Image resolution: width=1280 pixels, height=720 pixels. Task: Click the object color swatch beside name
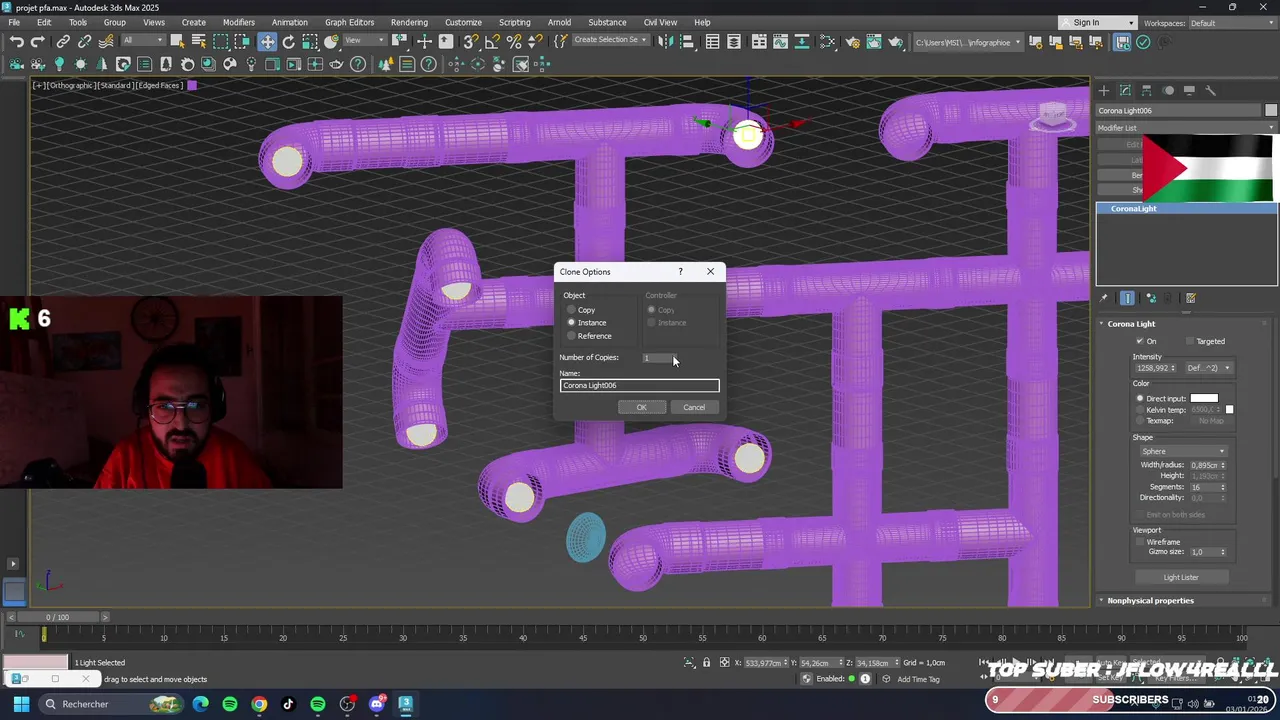coord(1271,111)
